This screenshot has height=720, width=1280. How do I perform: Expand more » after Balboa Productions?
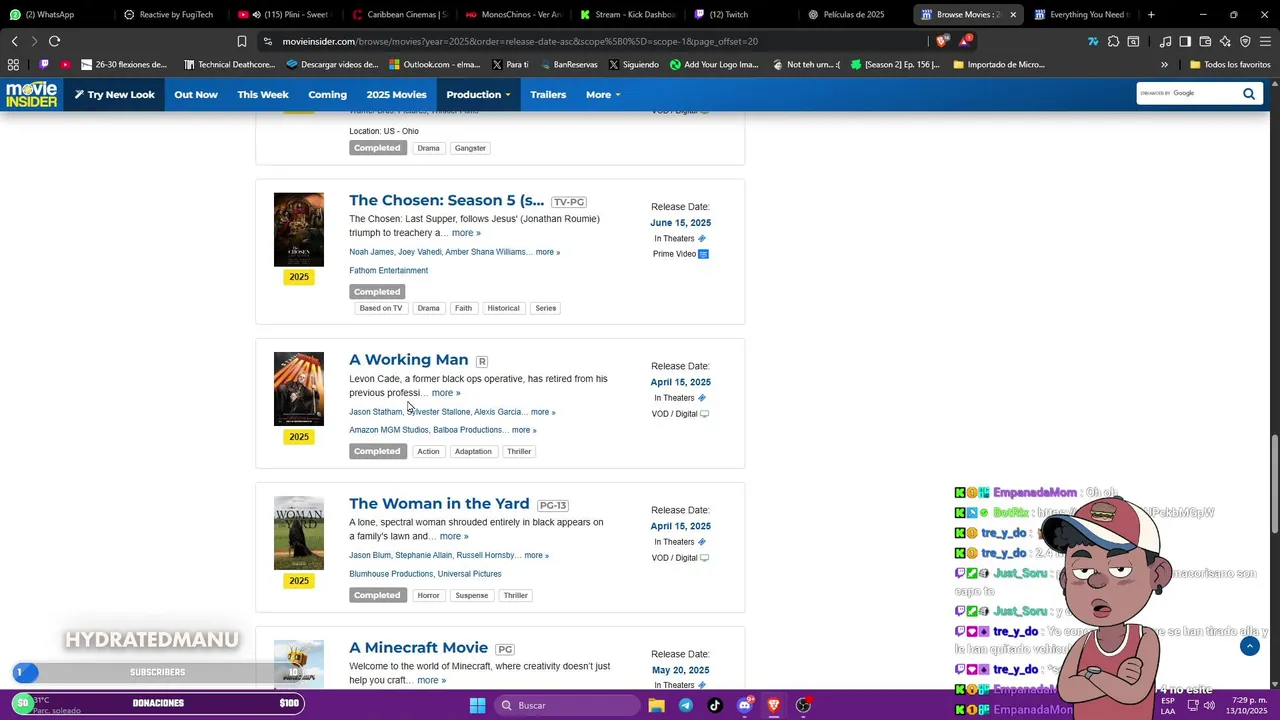tap(524, 430)
